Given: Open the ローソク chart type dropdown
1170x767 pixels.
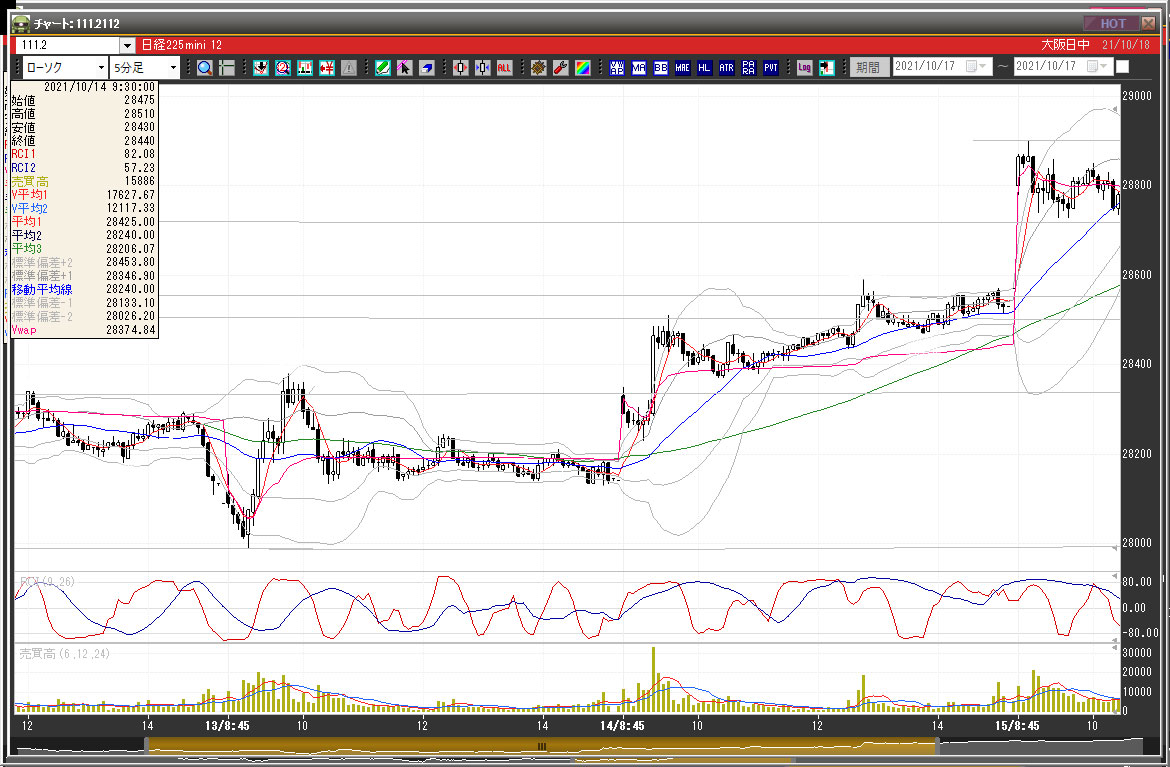Looking at the screenshot, I should click(64, 68).
